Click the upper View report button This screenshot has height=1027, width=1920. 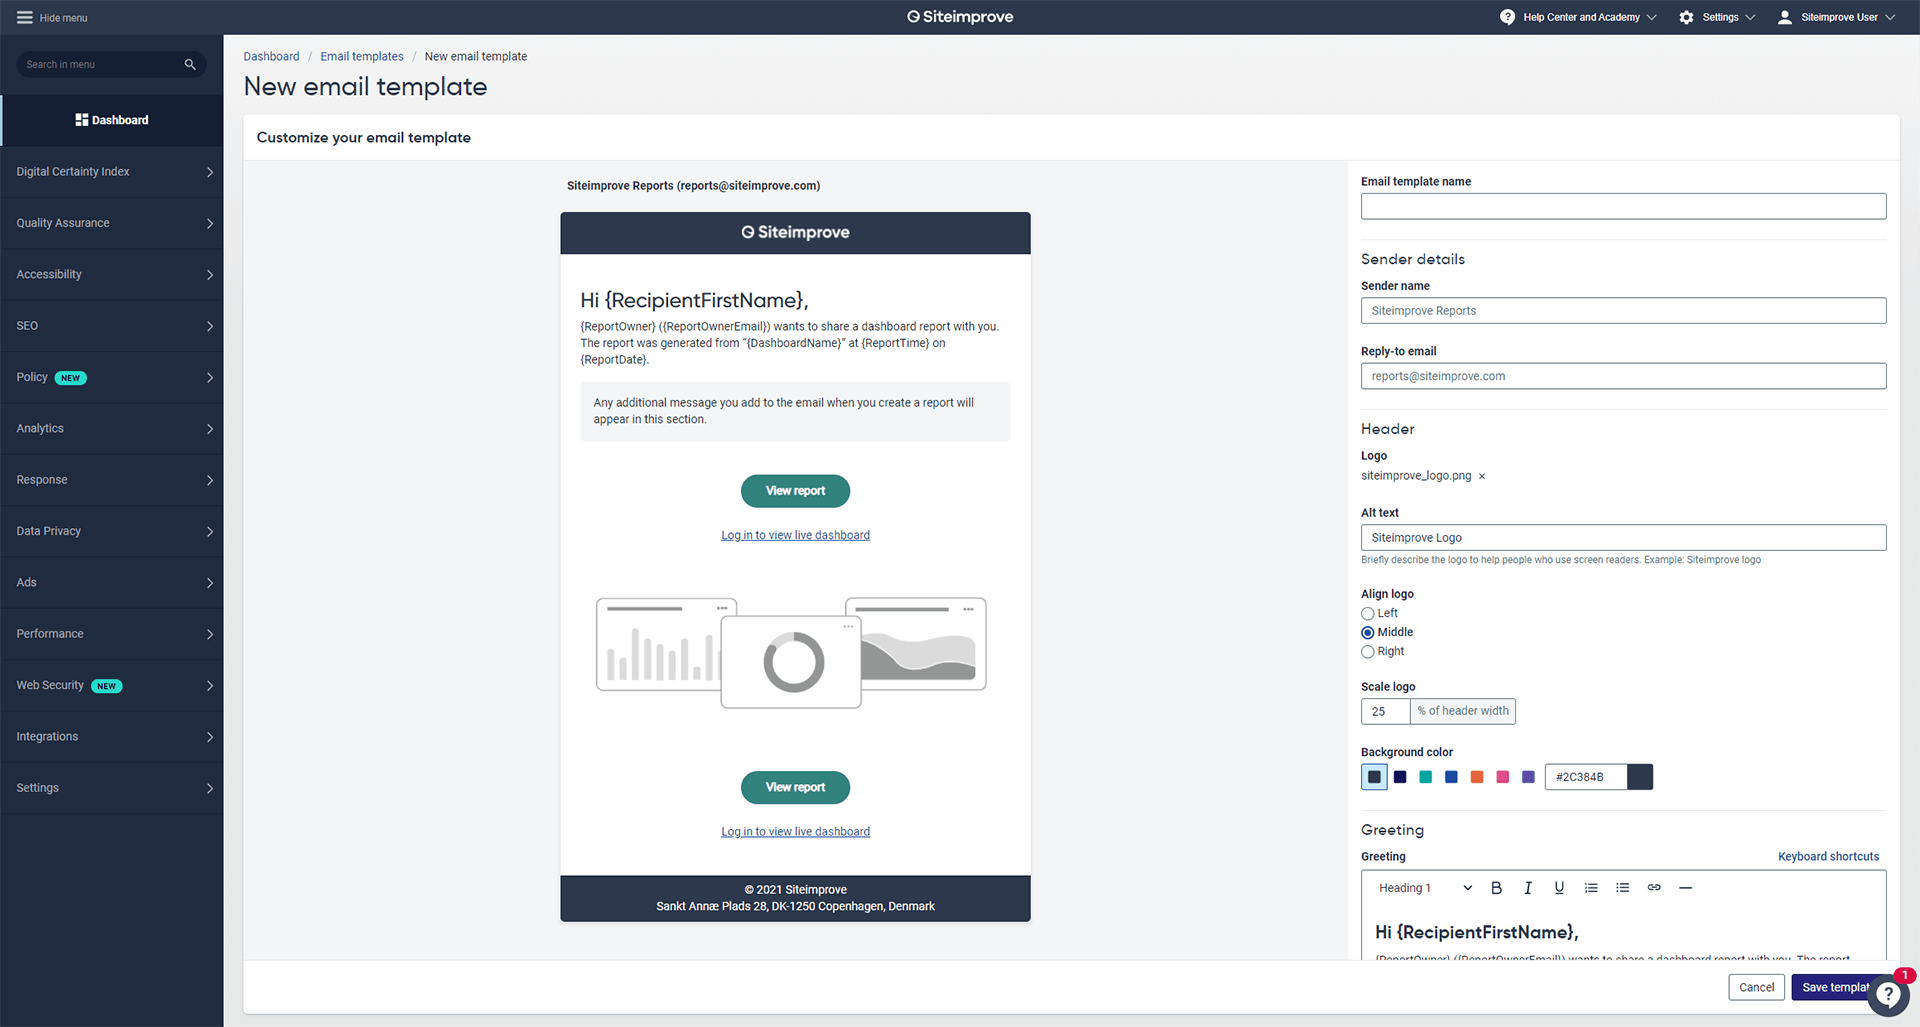pyautogui.click(x=795, y=491)
